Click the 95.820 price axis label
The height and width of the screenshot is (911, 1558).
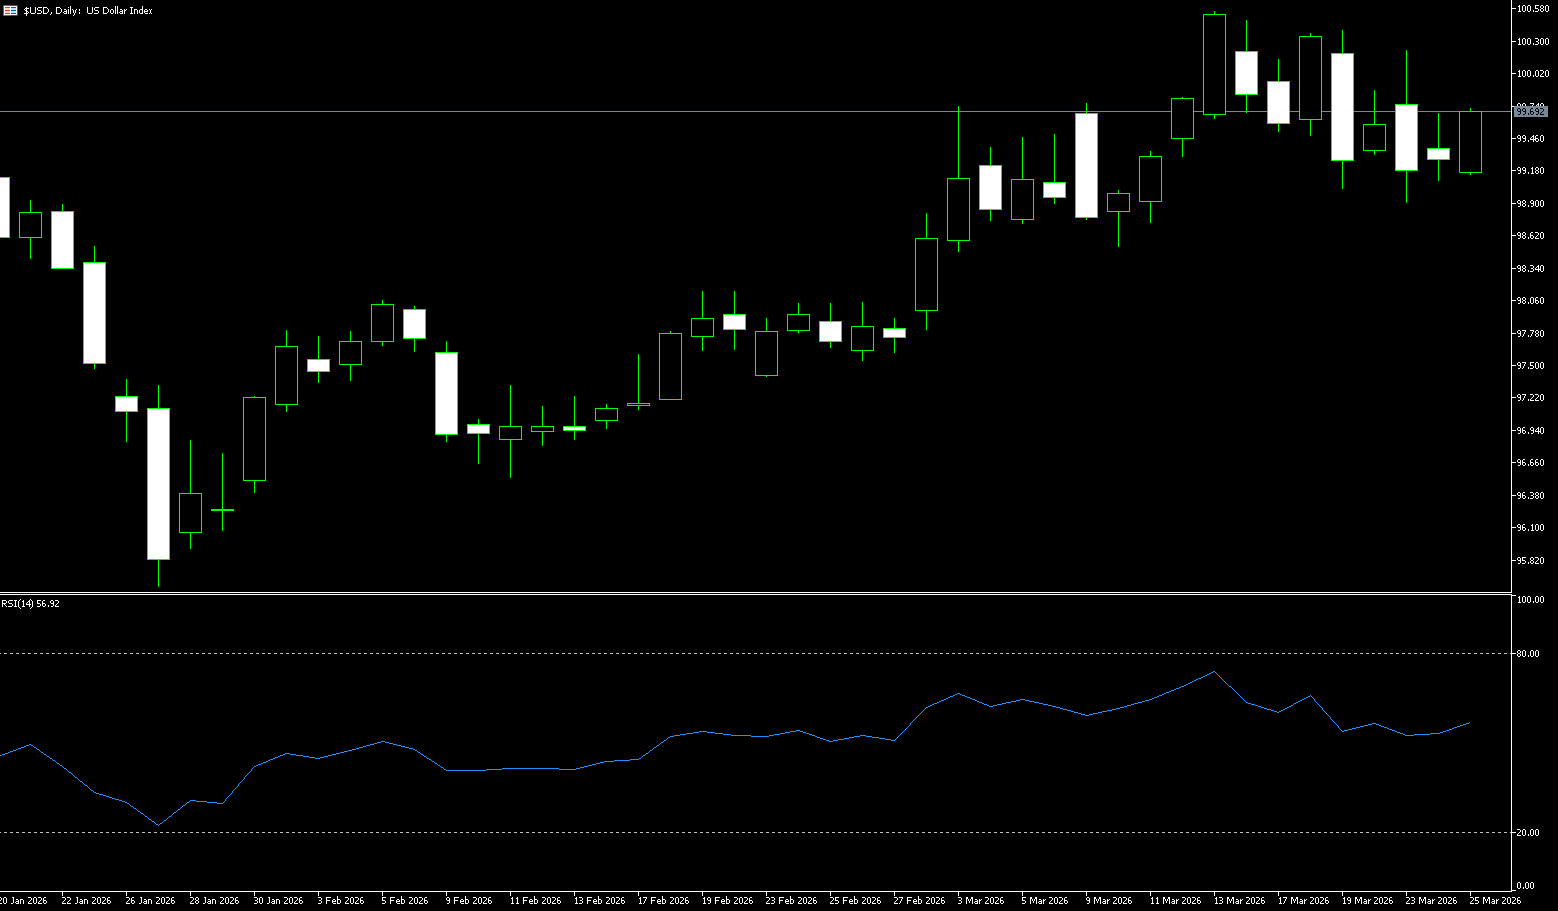click(x=1532, y=561)
